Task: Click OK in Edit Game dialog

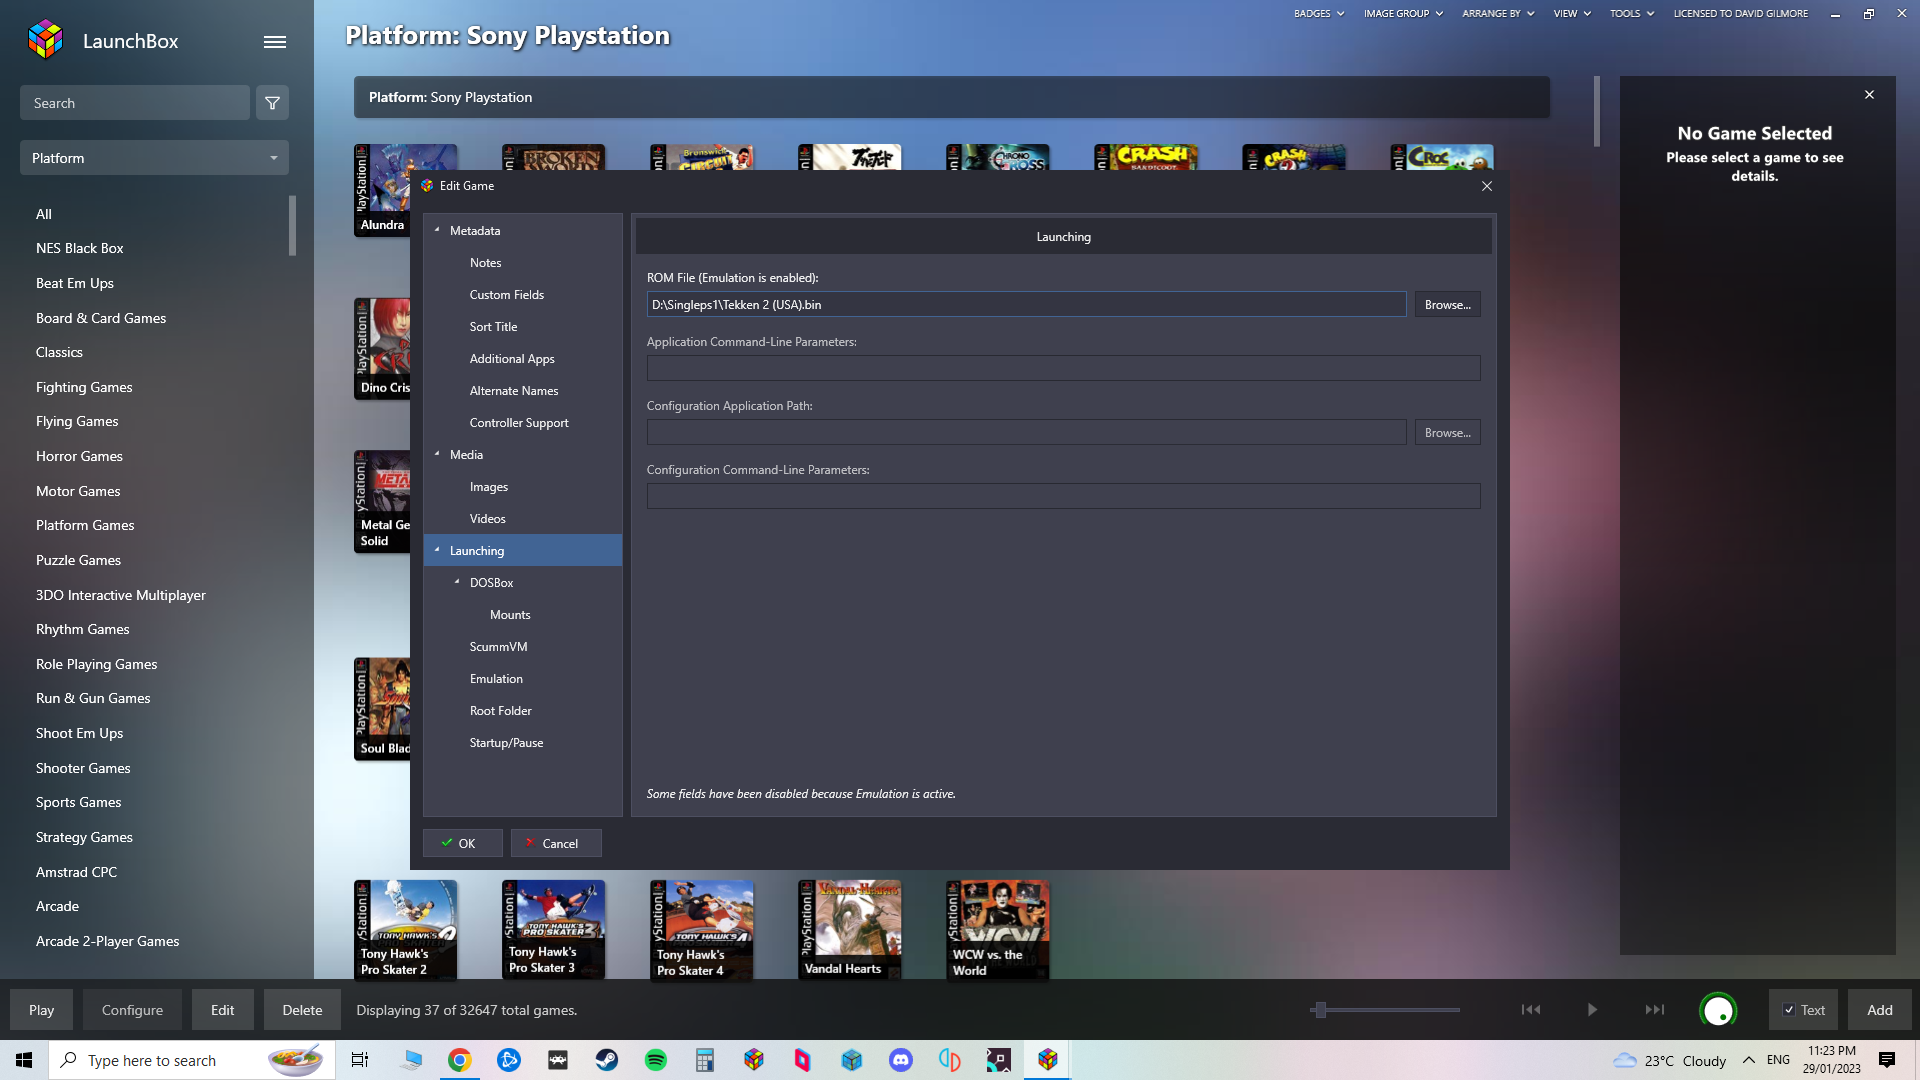Action: point(462,843)
